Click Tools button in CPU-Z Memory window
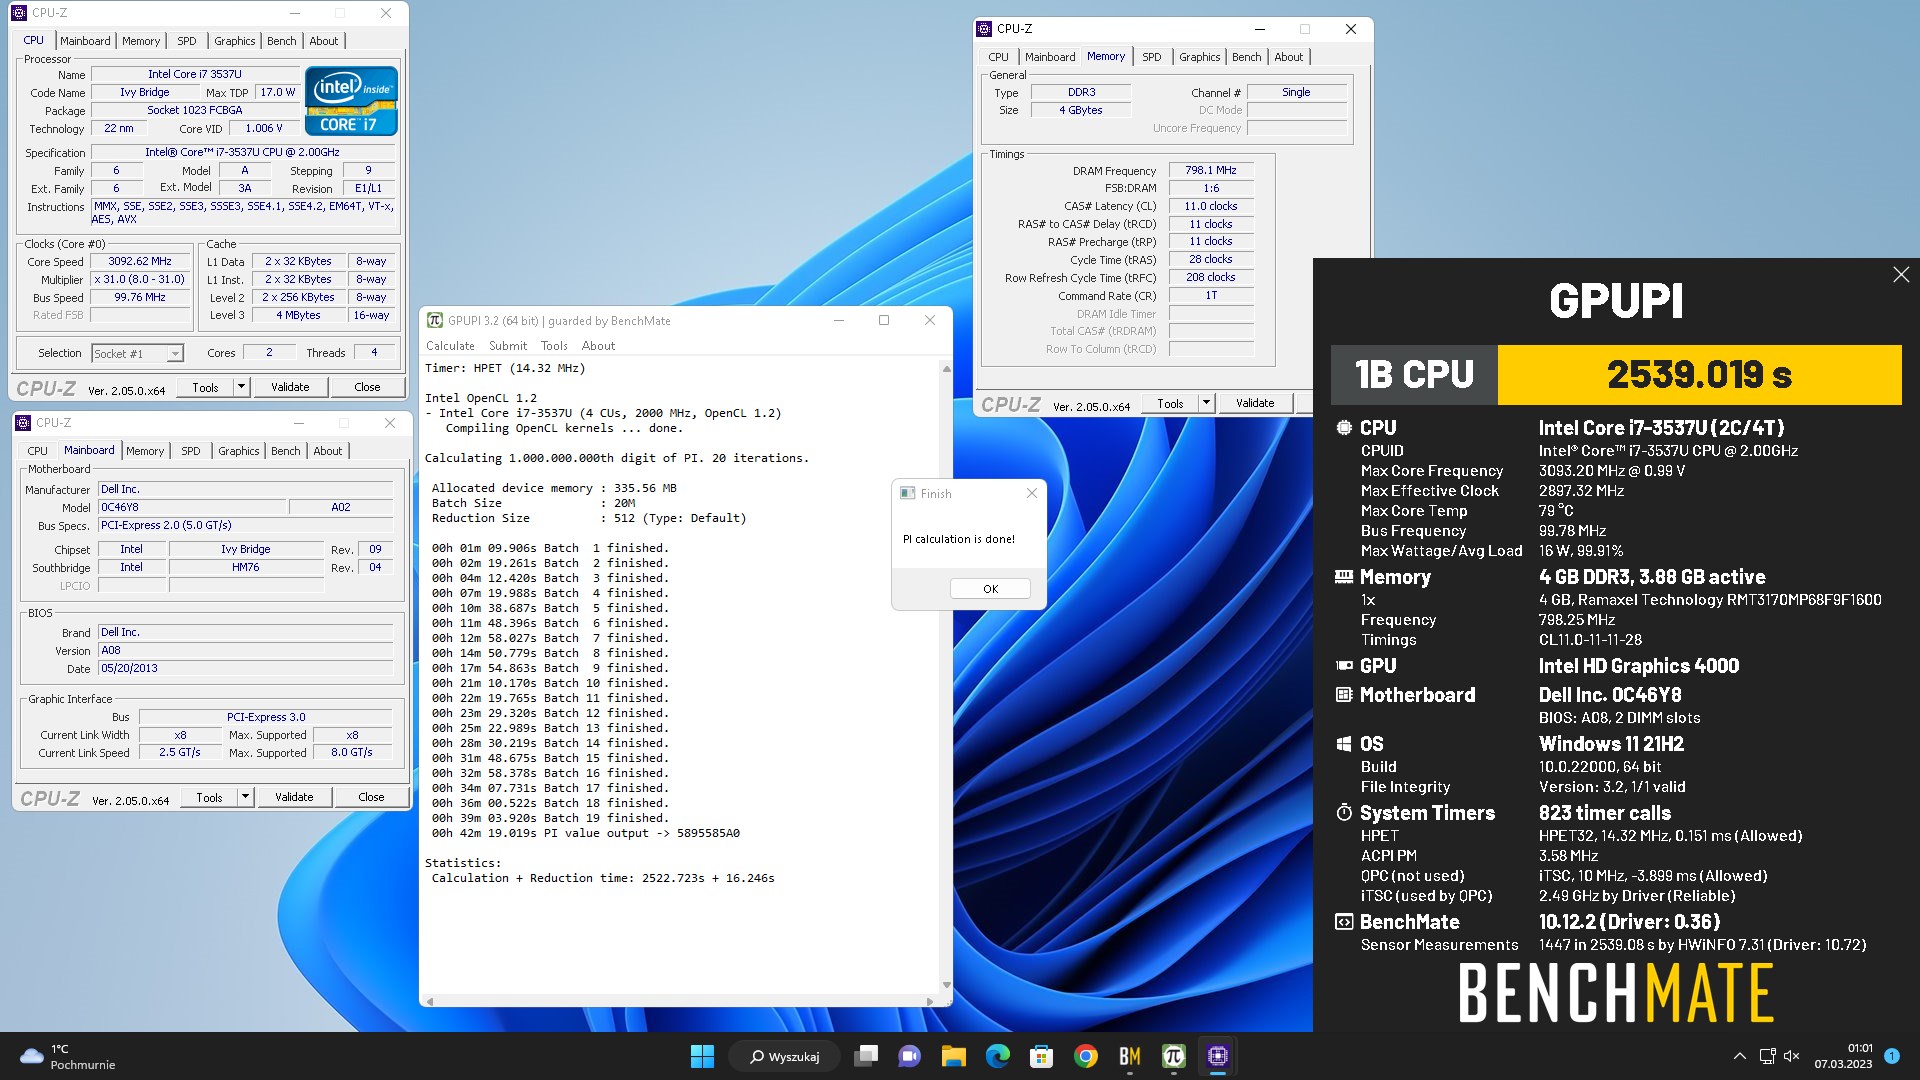The width and height of the screenshot is (1920, 1080). pos(1170,403)
